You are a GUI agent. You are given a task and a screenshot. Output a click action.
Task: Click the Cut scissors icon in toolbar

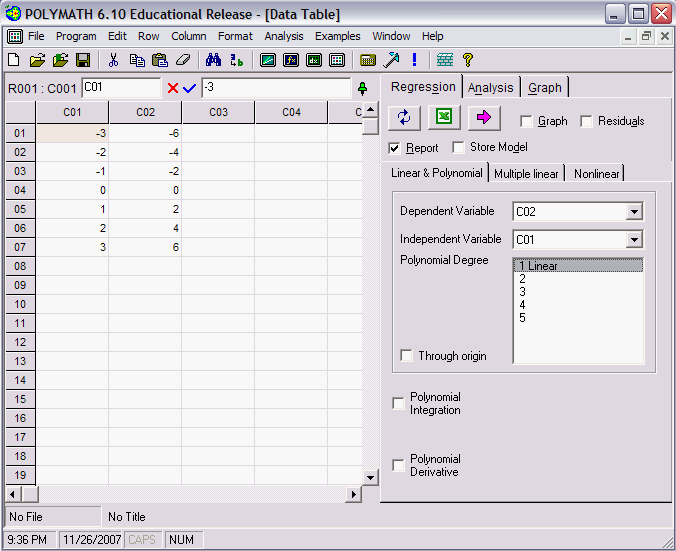tap(113, 60)
